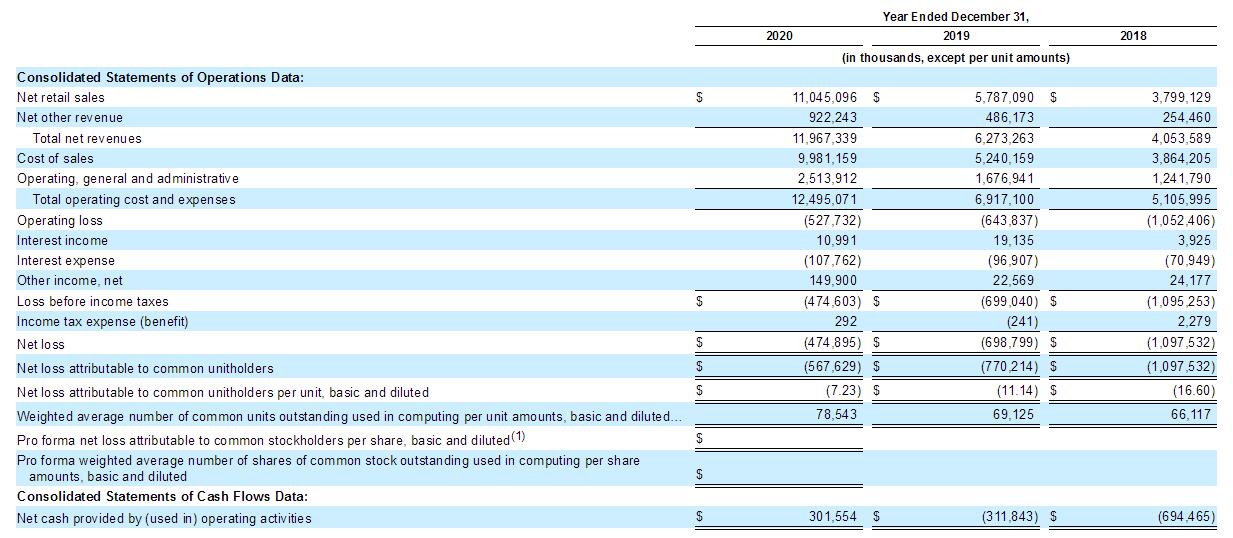Screen dimensions: 1233x538
Task: Click the 'Net retail sales' row label
Action: pyautogui.click(x=61, y=98)
